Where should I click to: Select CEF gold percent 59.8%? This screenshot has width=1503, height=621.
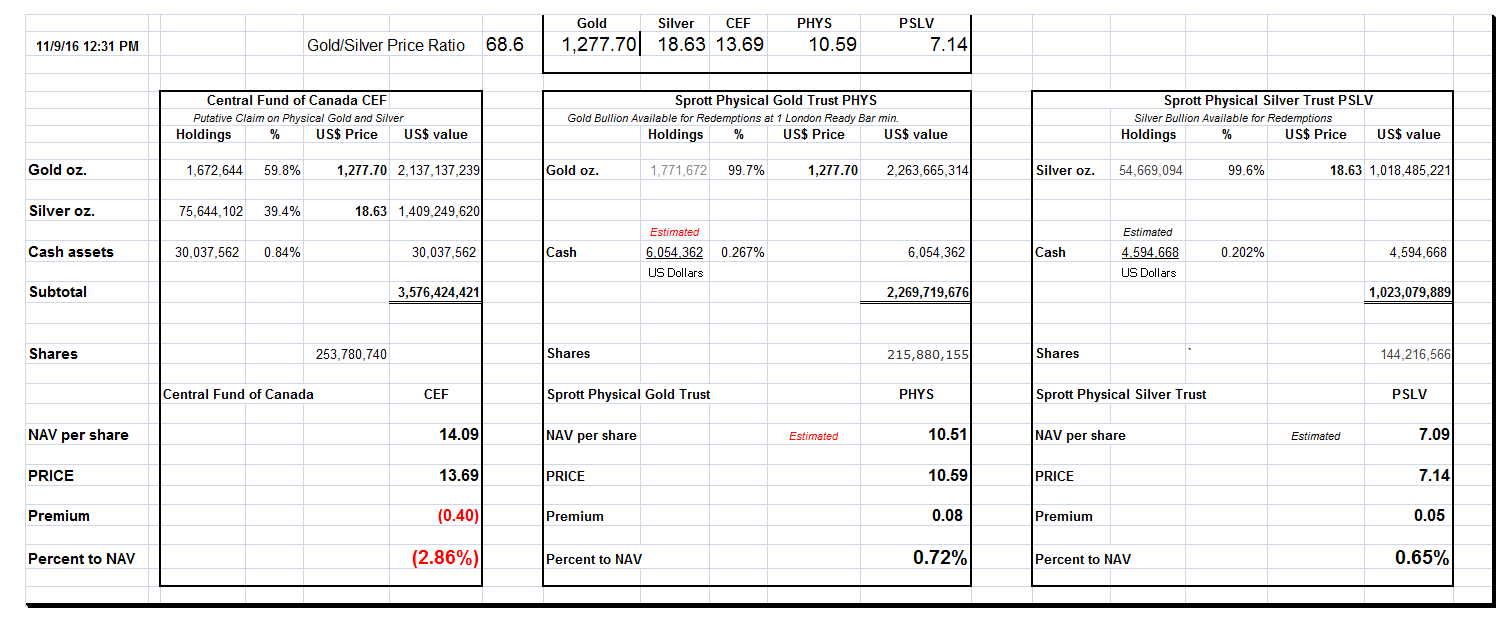click(x=282, y=171)
